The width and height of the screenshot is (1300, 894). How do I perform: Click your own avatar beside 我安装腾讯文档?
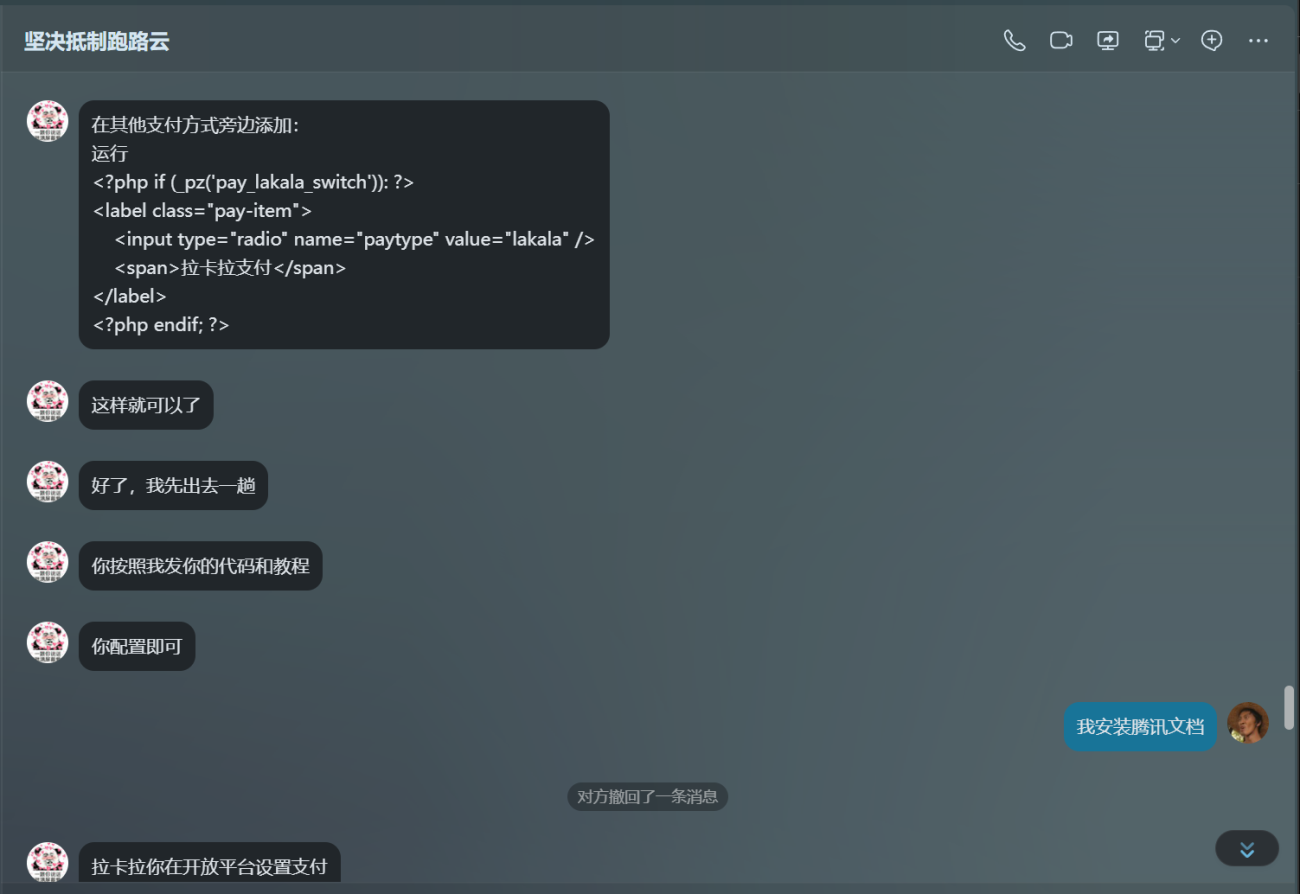click(x=1247, y=723)
